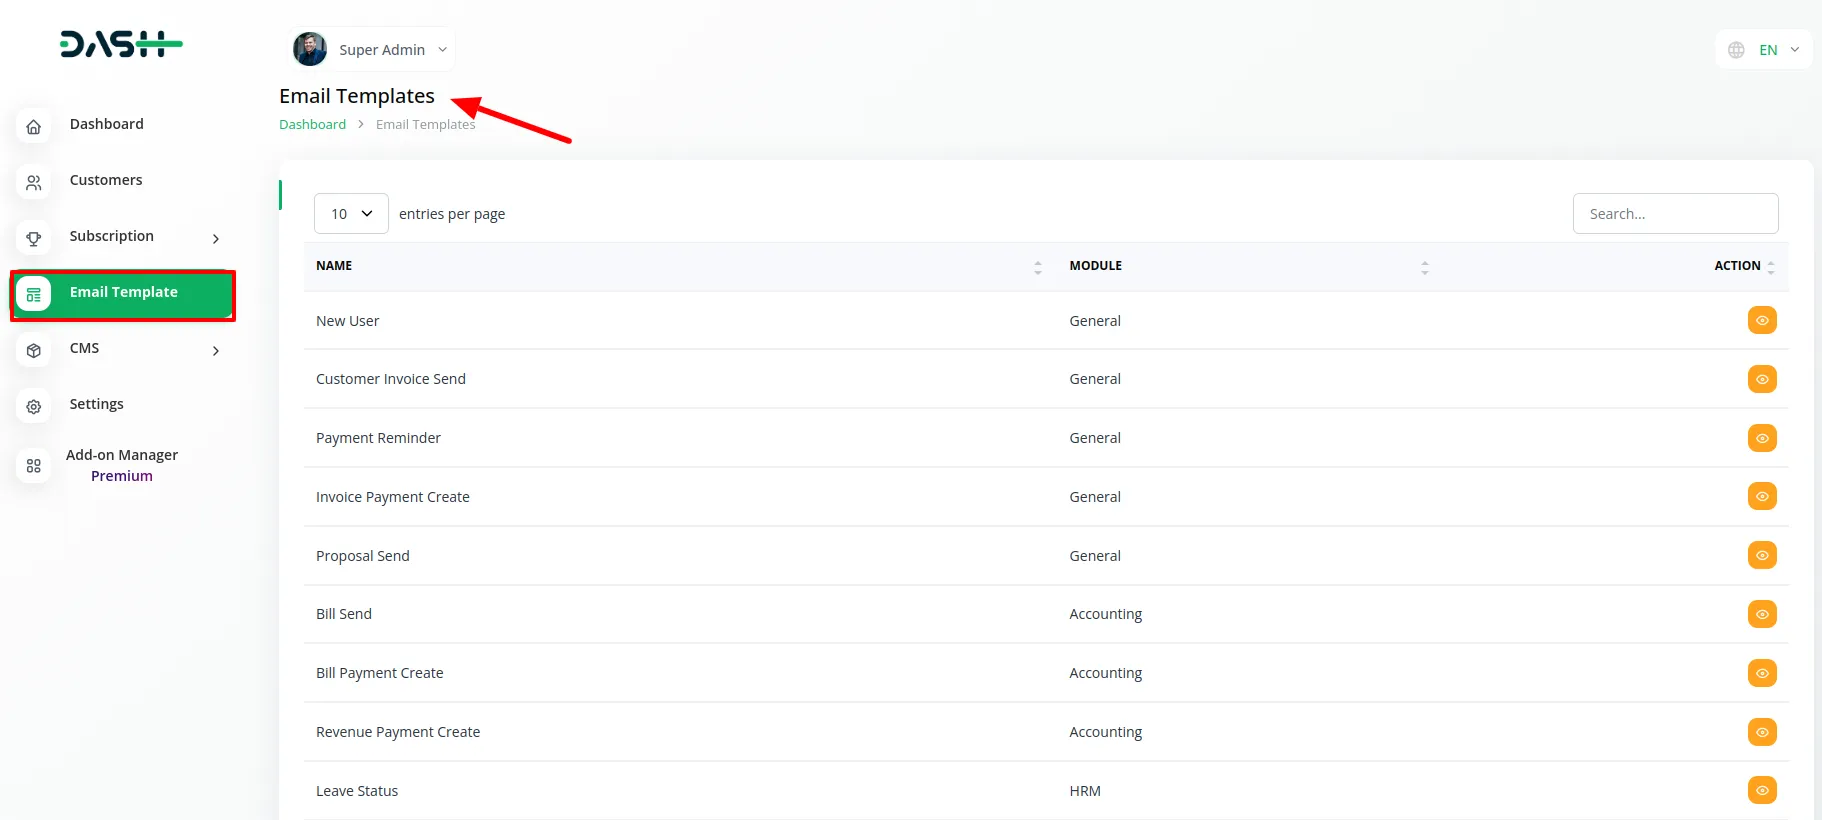Go to Dashboard via breadcrumb link

point(312,125)
